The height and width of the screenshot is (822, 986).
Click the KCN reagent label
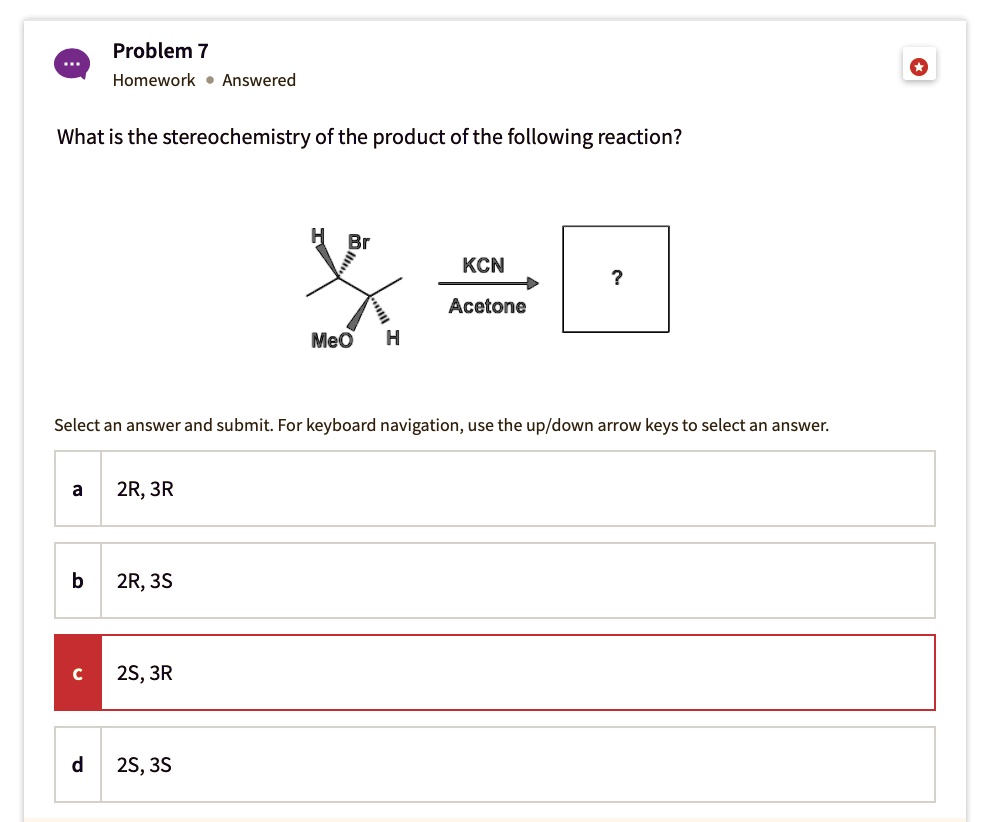pyautogui.click(x=484, y=266)
